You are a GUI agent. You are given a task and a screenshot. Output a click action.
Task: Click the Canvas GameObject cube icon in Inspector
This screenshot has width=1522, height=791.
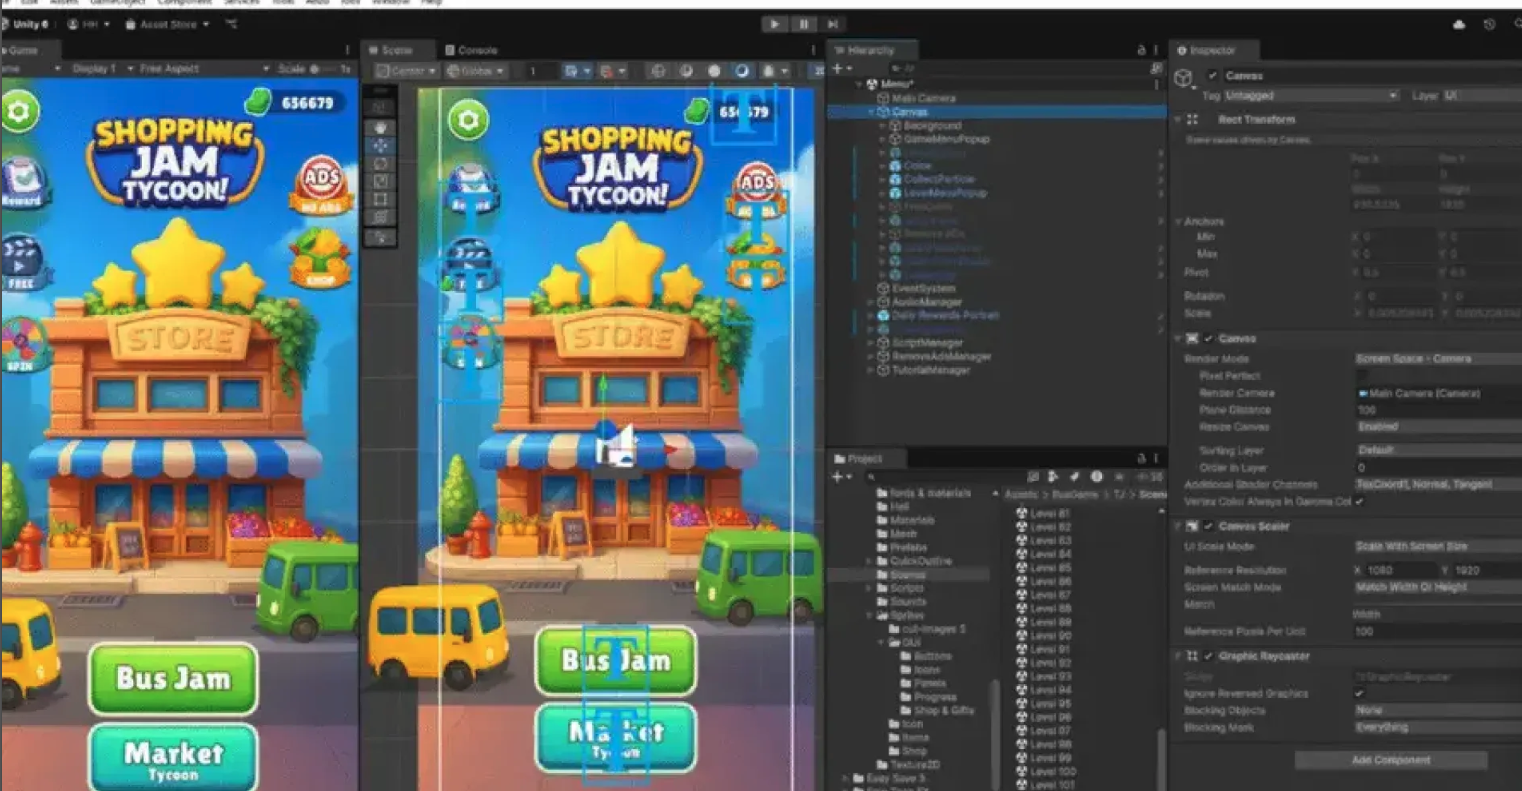pos(1184,78)
